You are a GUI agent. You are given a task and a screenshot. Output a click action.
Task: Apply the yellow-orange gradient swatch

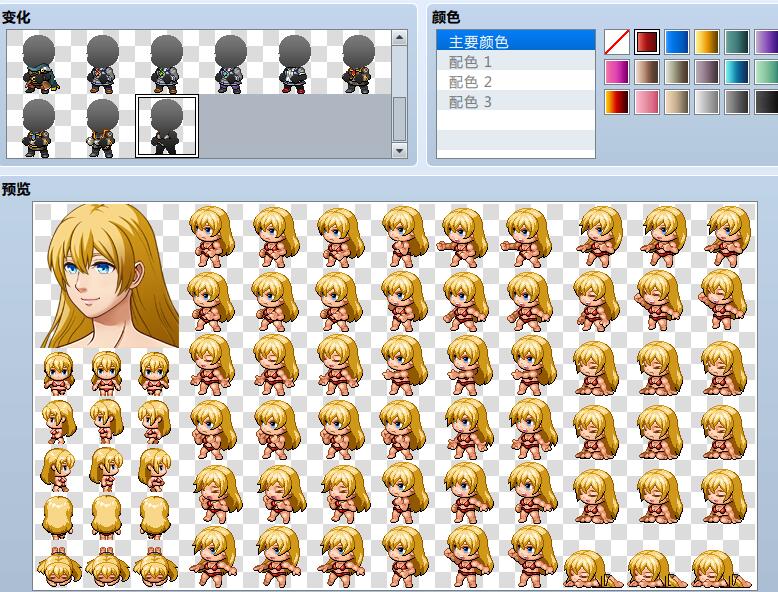click(x=706, y=42)
